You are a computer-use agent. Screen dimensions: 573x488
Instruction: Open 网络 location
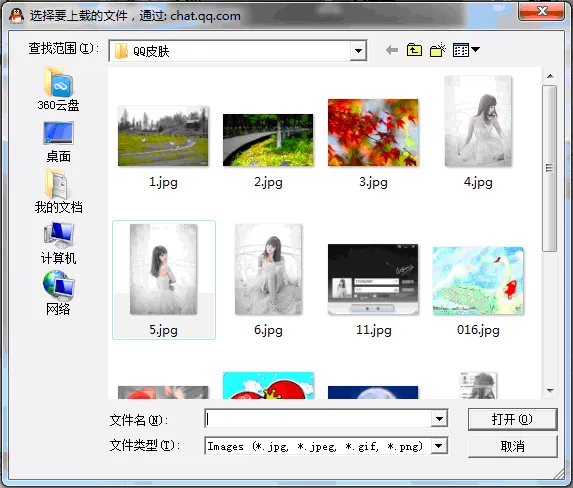[x=58, y=293]
